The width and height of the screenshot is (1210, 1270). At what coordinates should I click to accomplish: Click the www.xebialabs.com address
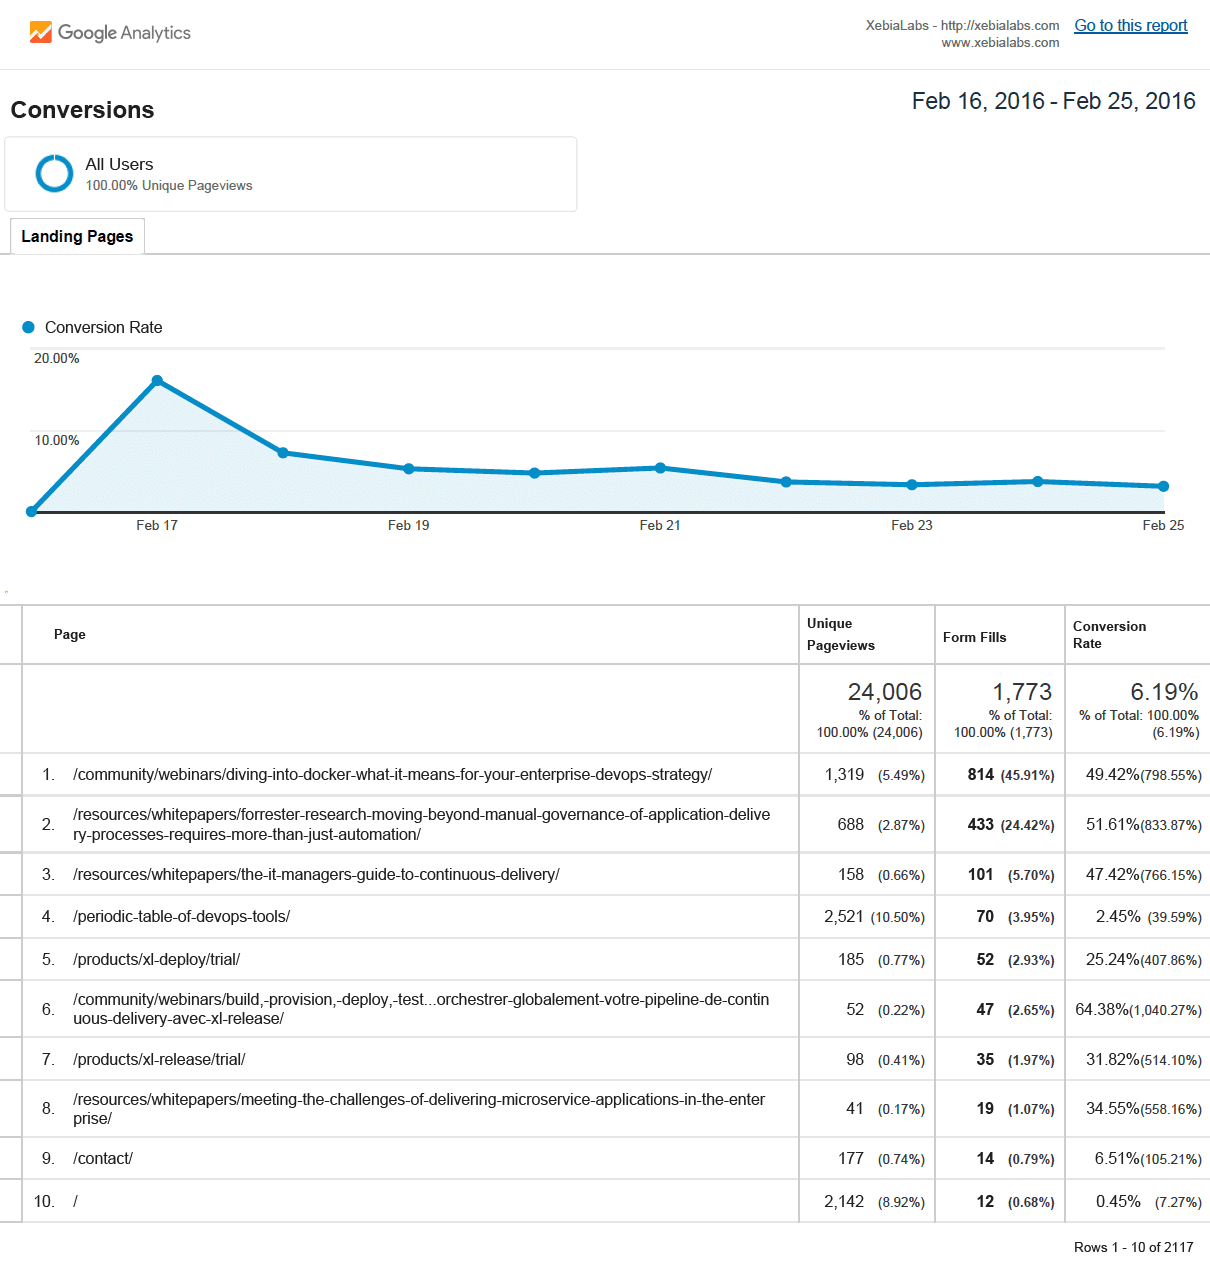click(x=1000, y=42)
